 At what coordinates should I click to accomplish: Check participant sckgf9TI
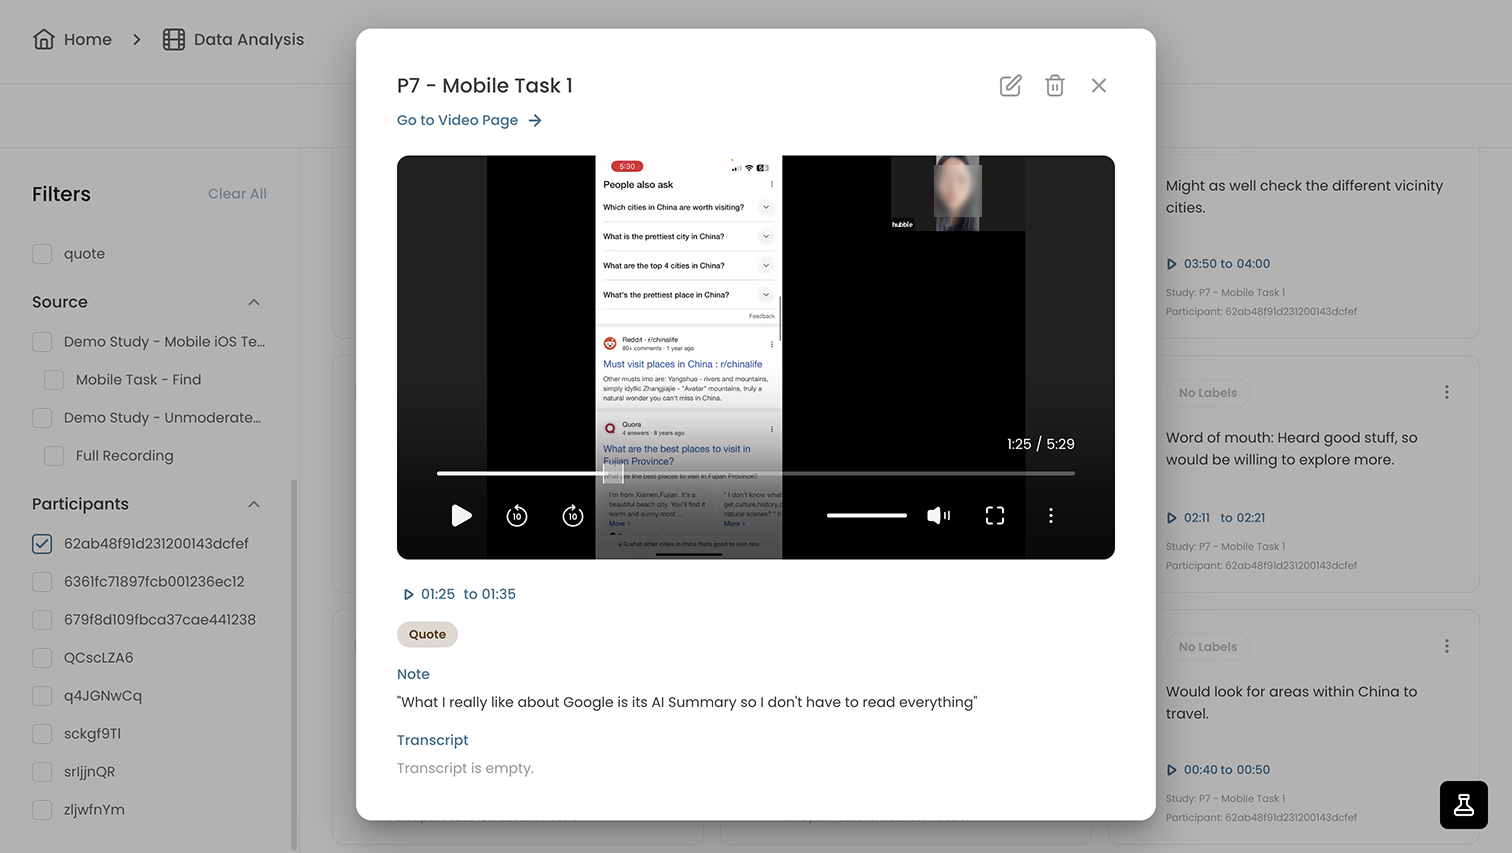(42, 734)
